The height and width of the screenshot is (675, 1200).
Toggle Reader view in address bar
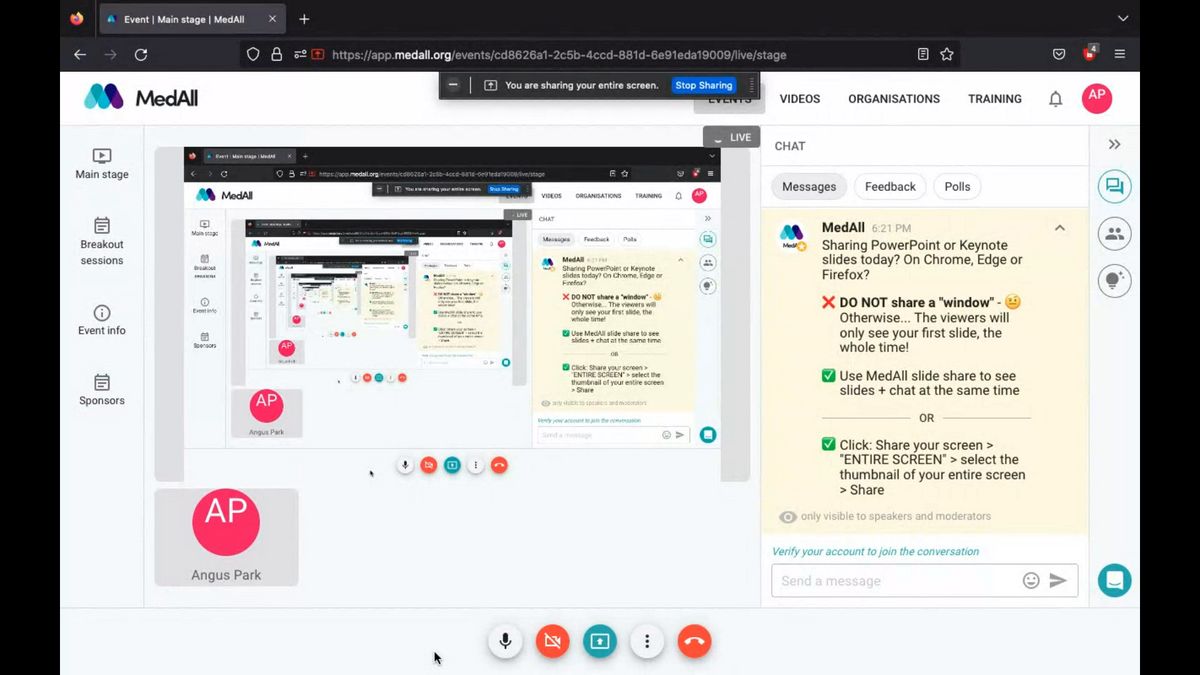pos(923,55)
